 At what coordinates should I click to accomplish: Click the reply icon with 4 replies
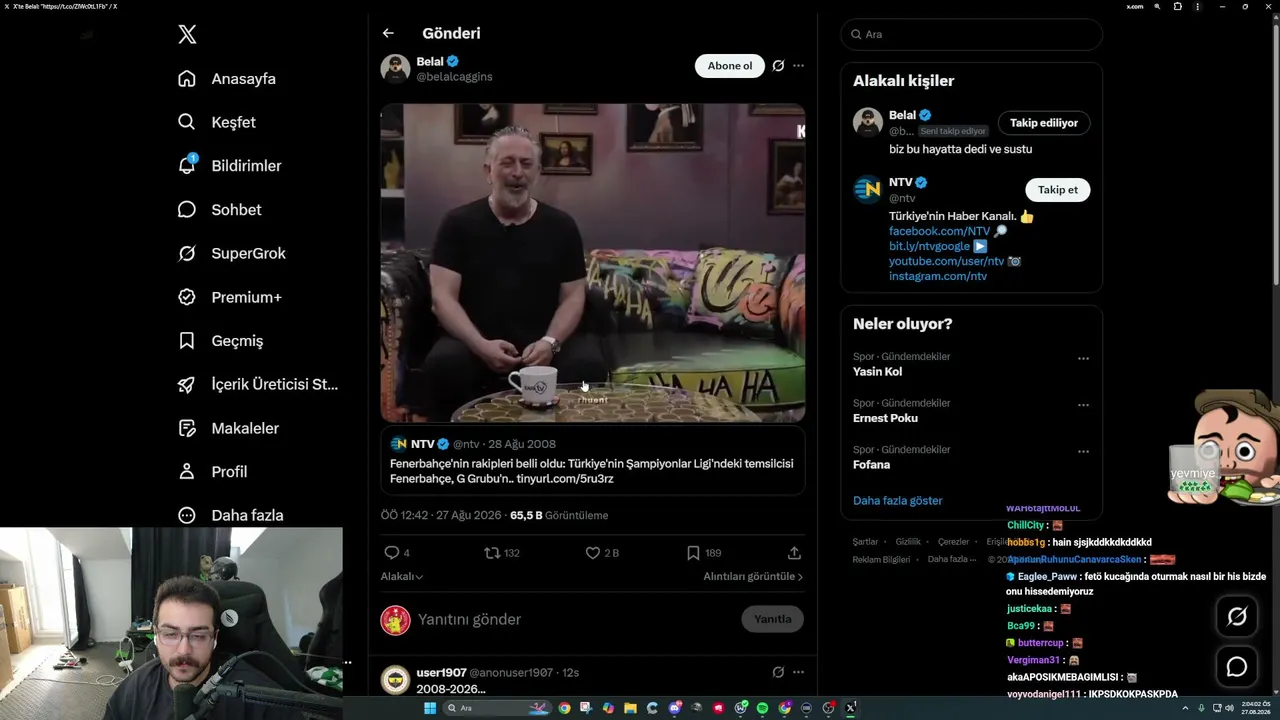tap(392, 553)
